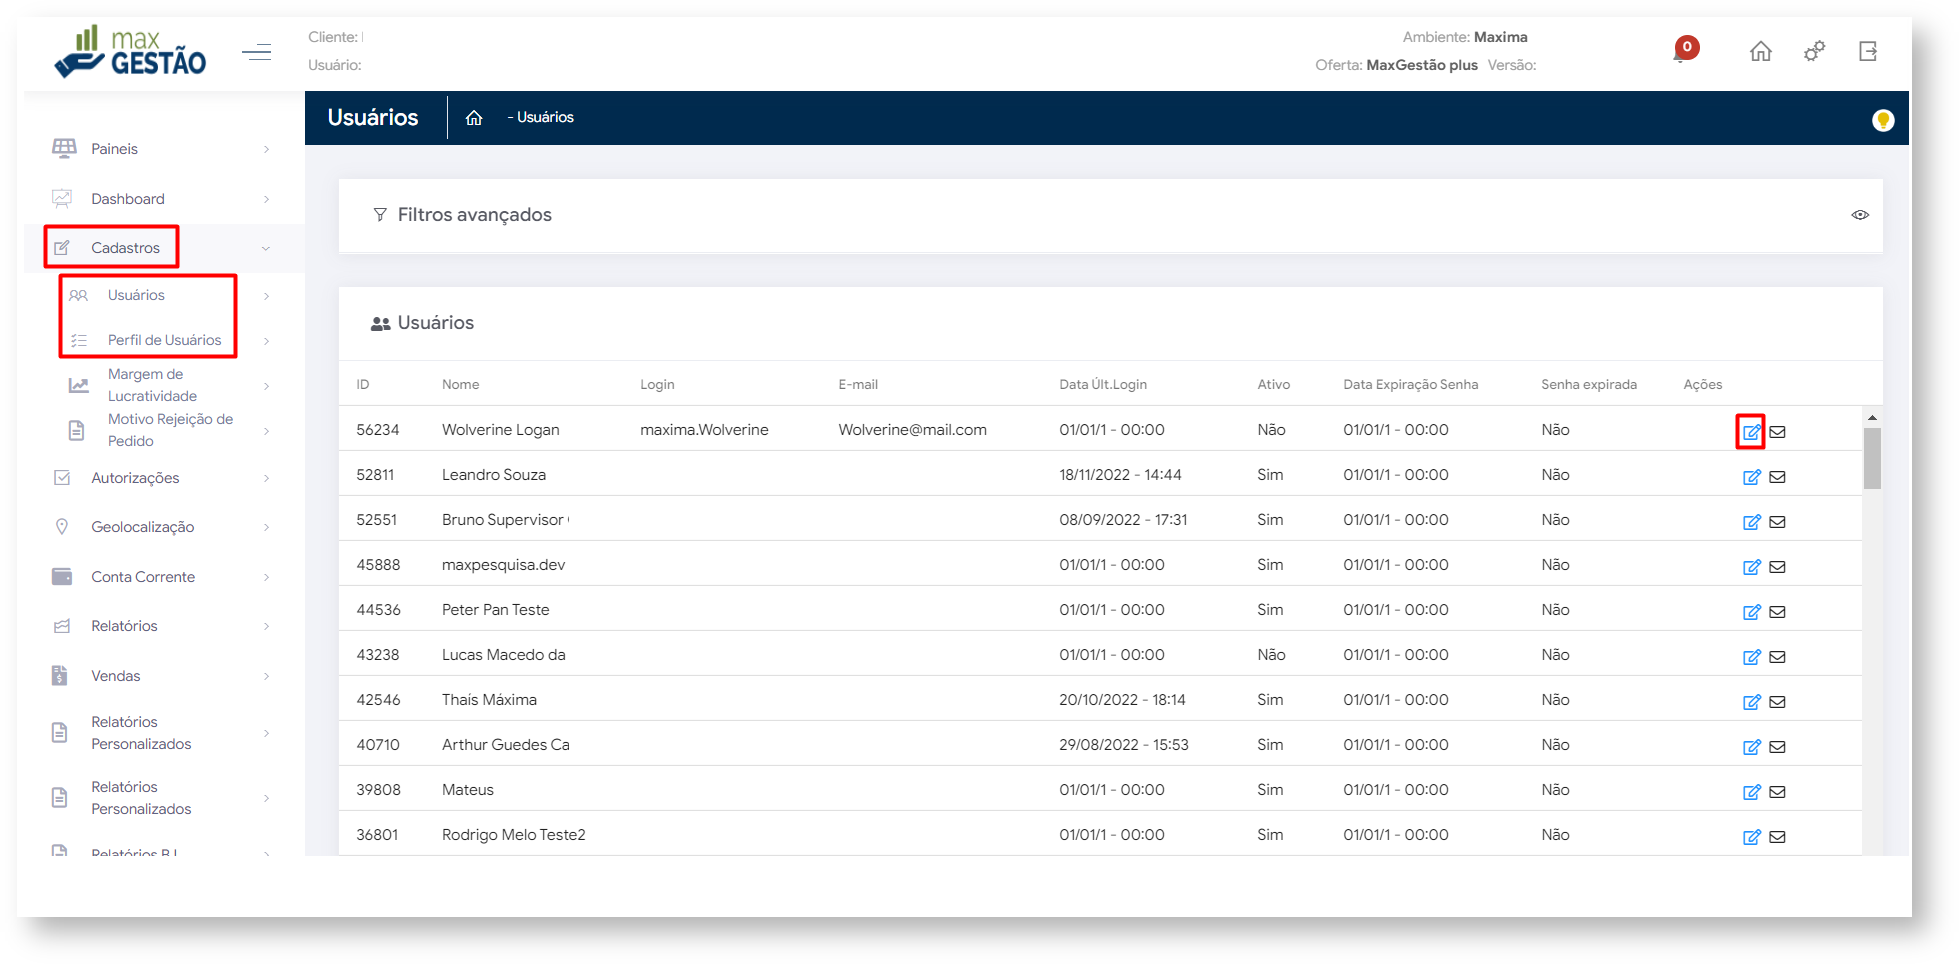This screenshot has height=965, width=1960.
Task: Toggle advanced filters visibility eye icon
Action: point(1859,215)
